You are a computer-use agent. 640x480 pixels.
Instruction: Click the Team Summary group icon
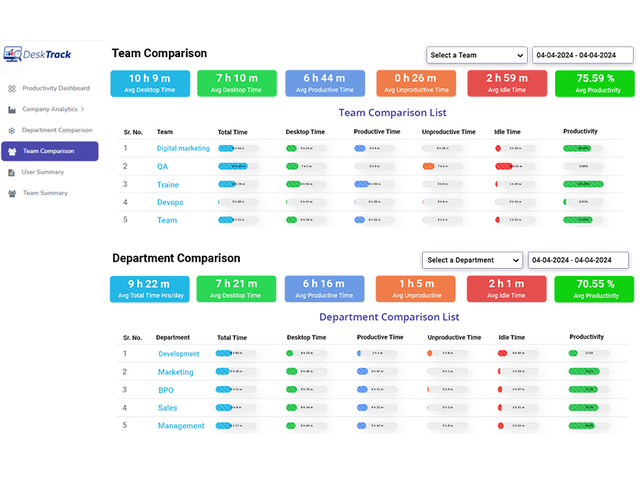(x=11, y=193)
